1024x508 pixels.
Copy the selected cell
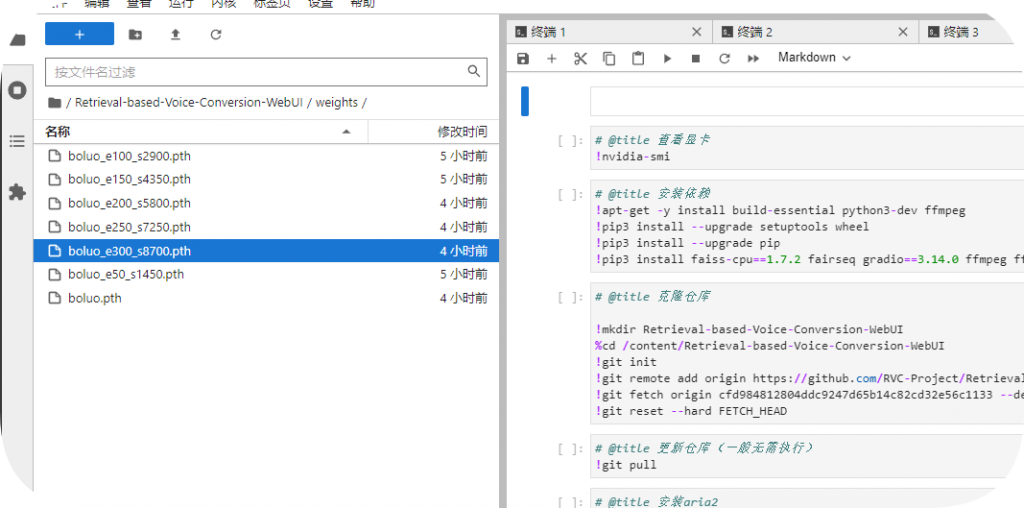point(609,58)
